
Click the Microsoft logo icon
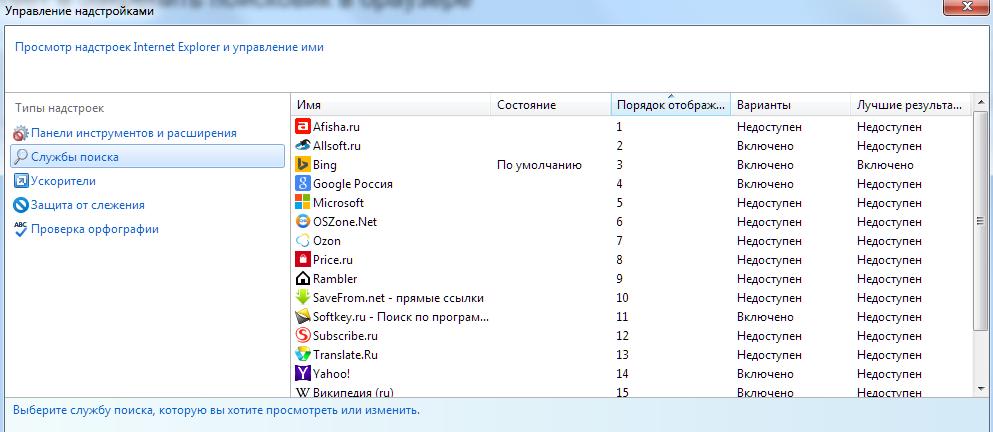tap(303, 203)
